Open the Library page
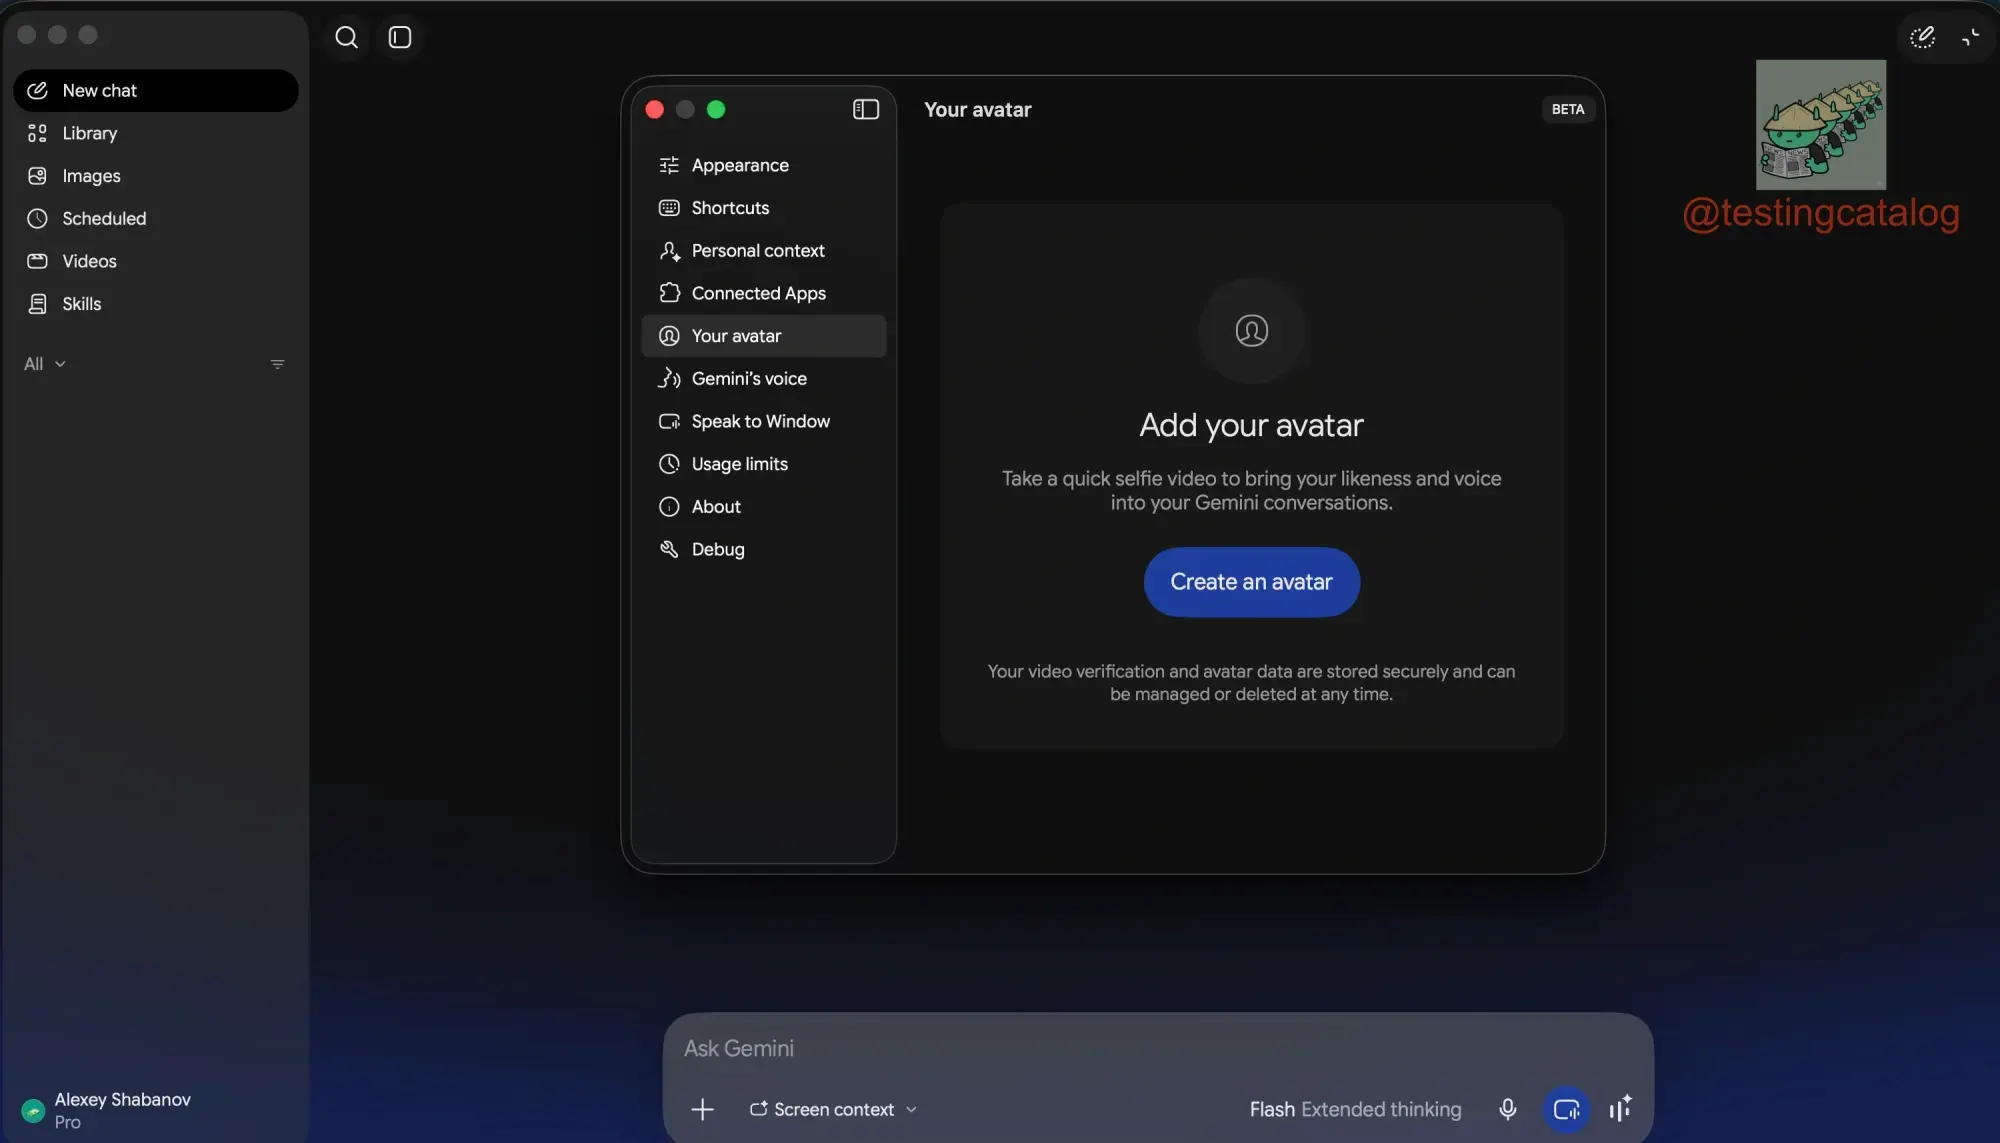Screen dimensions: 2000x1143 pyautogui.click(x=156, y=133)
